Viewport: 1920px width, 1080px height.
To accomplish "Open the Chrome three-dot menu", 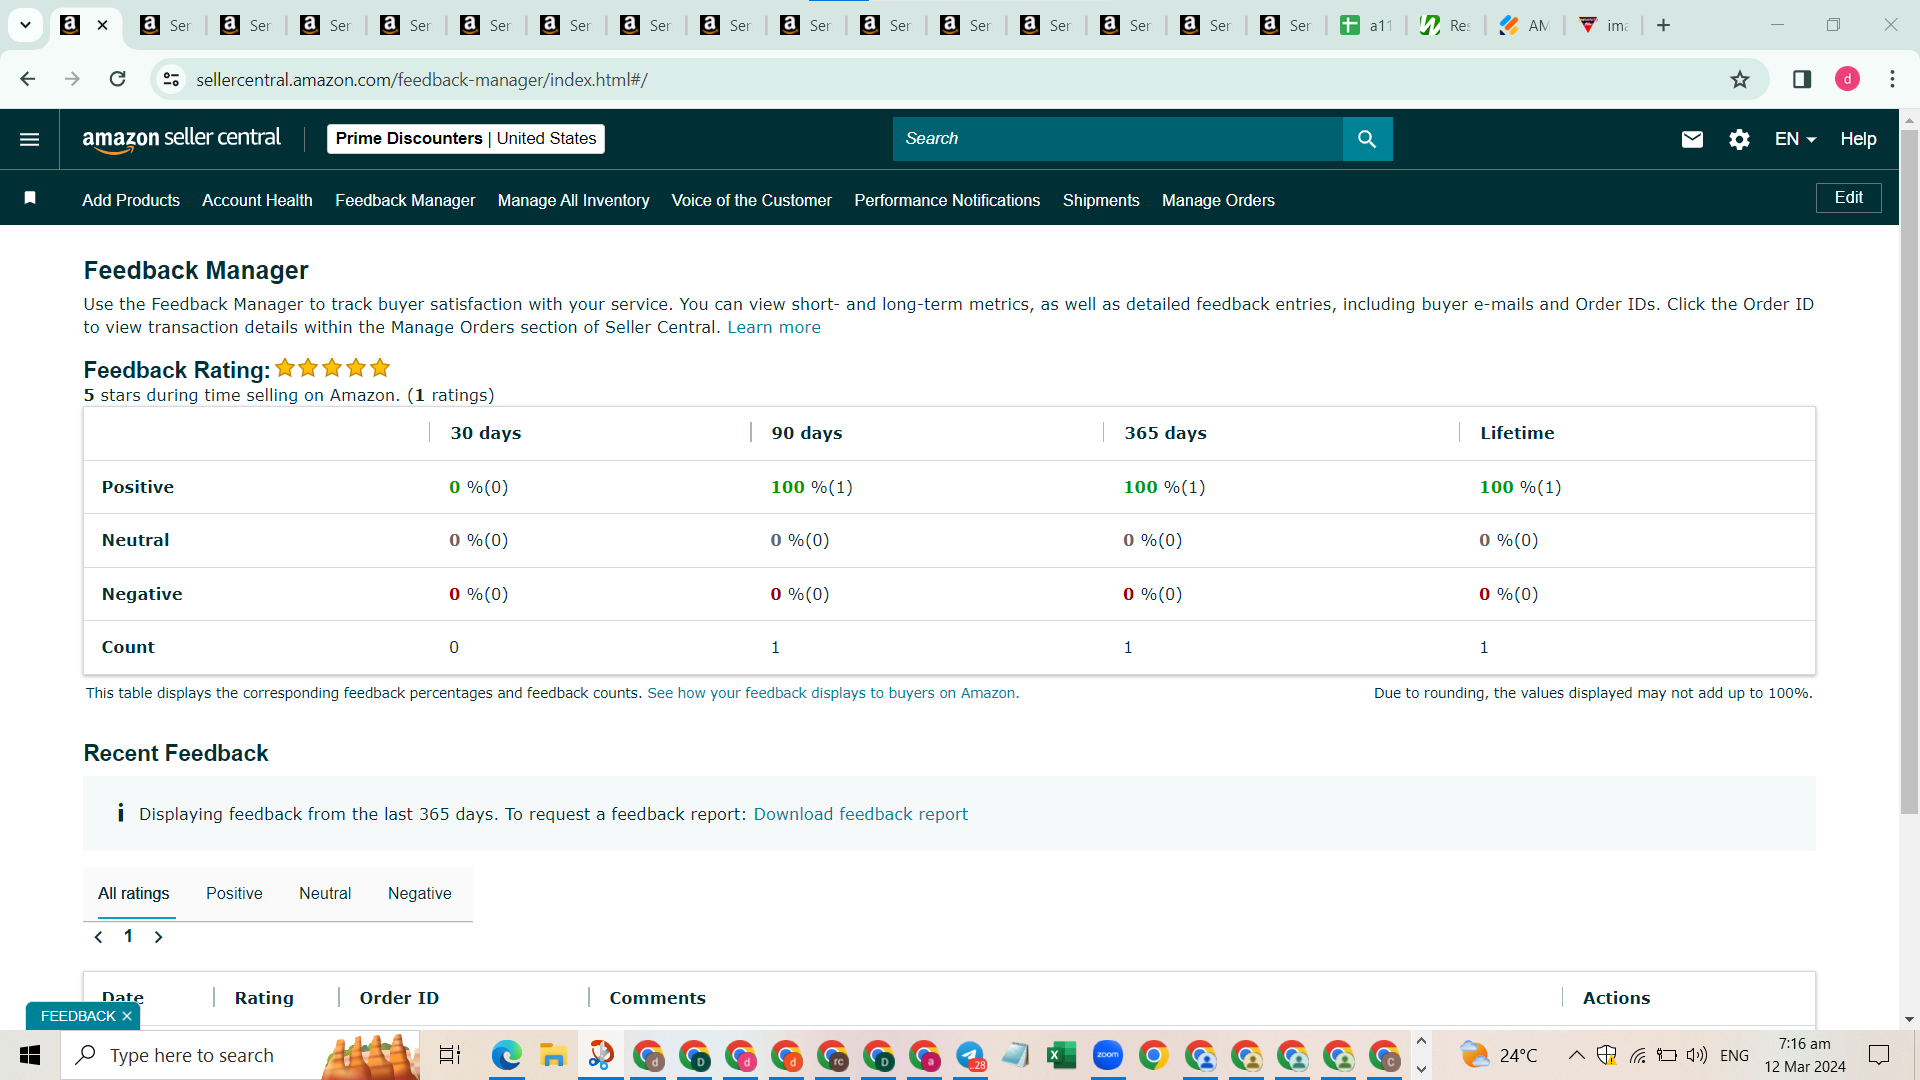I will [1892, 79].
